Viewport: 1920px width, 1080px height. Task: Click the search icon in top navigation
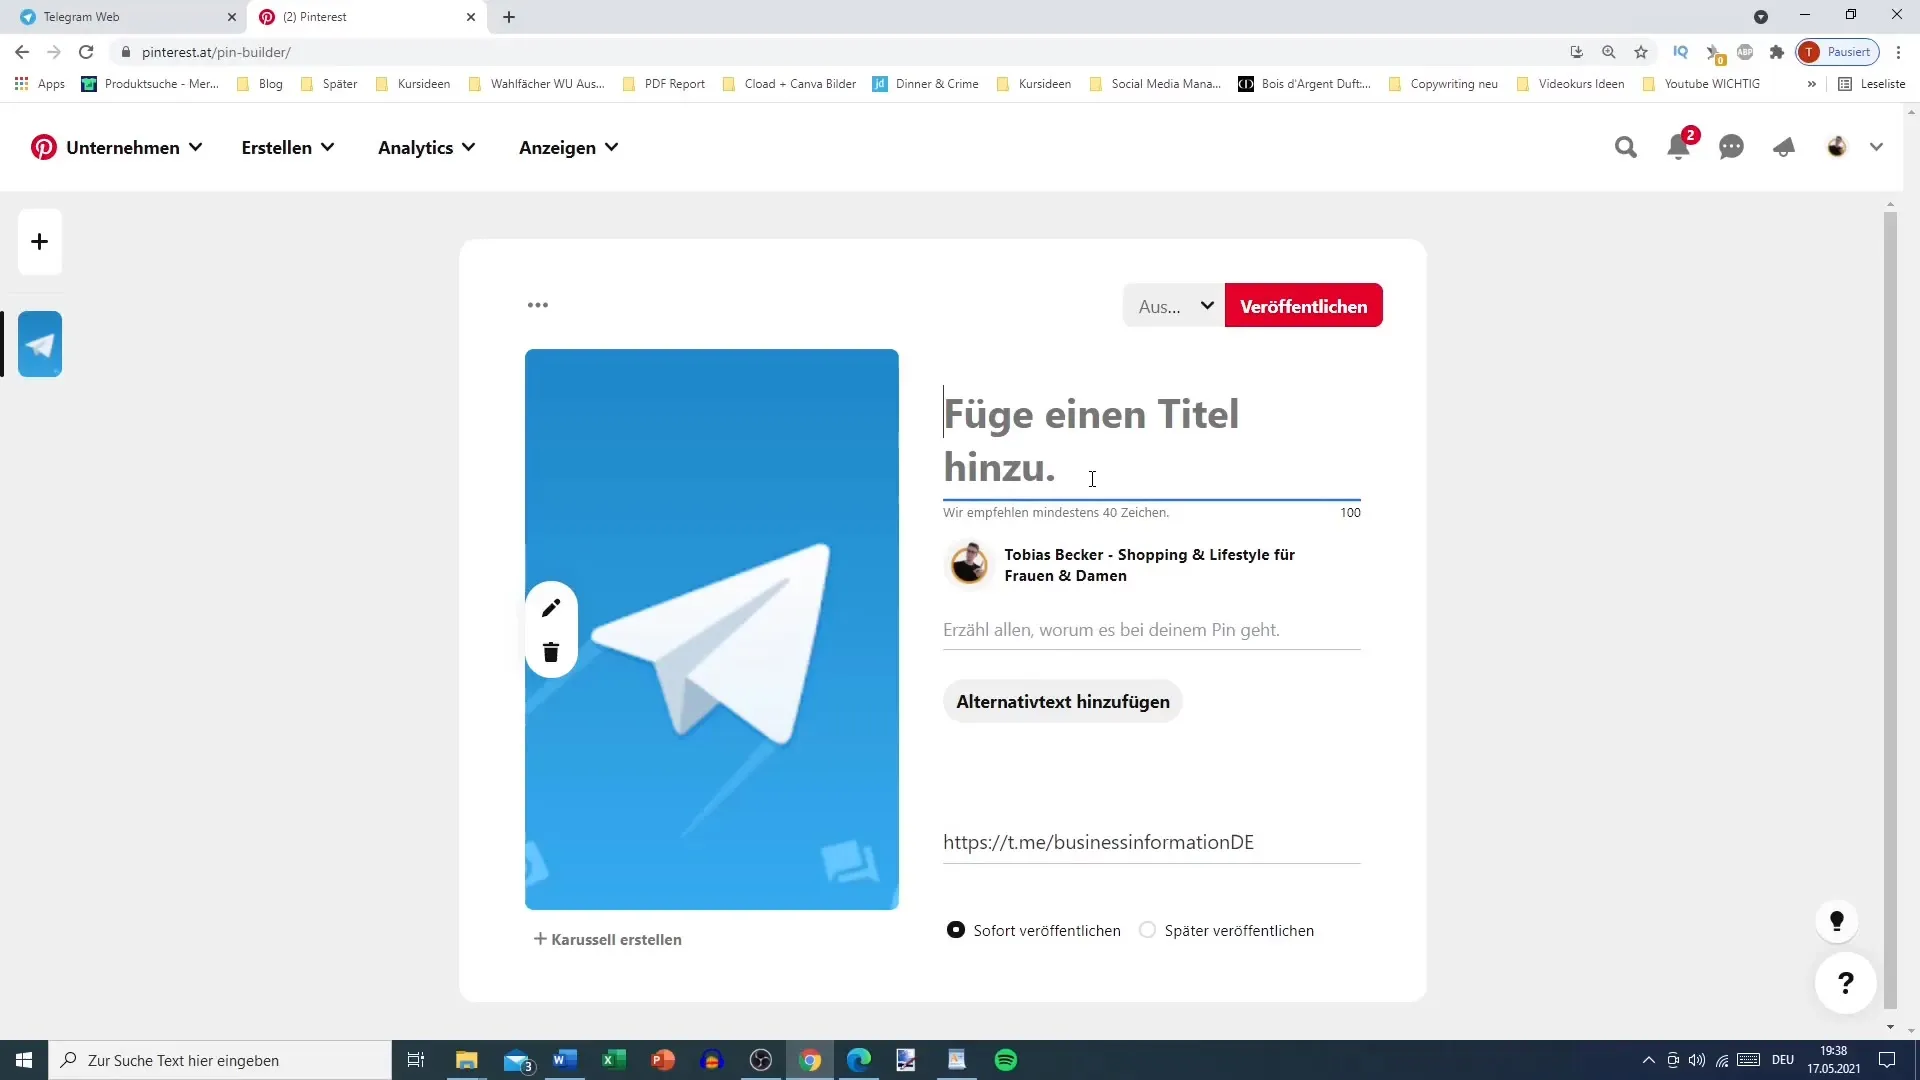(x=1627, y=146)
